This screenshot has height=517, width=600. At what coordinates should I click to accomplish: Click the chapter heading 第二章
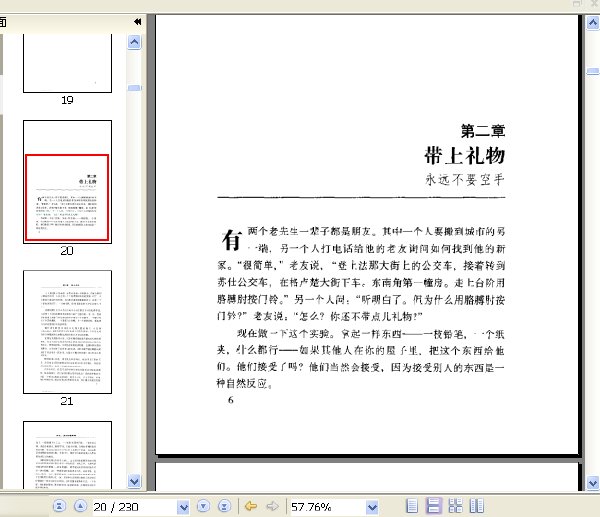tap(483, 131)
